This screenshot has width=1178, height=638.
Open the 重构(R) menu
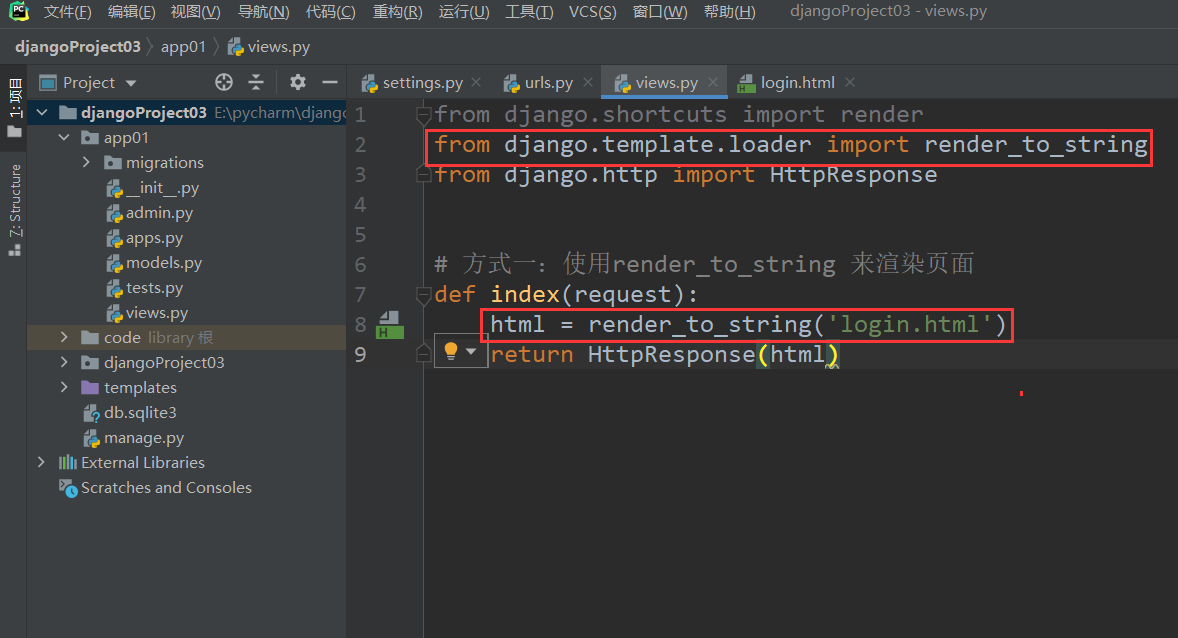[x=397, y=12]
